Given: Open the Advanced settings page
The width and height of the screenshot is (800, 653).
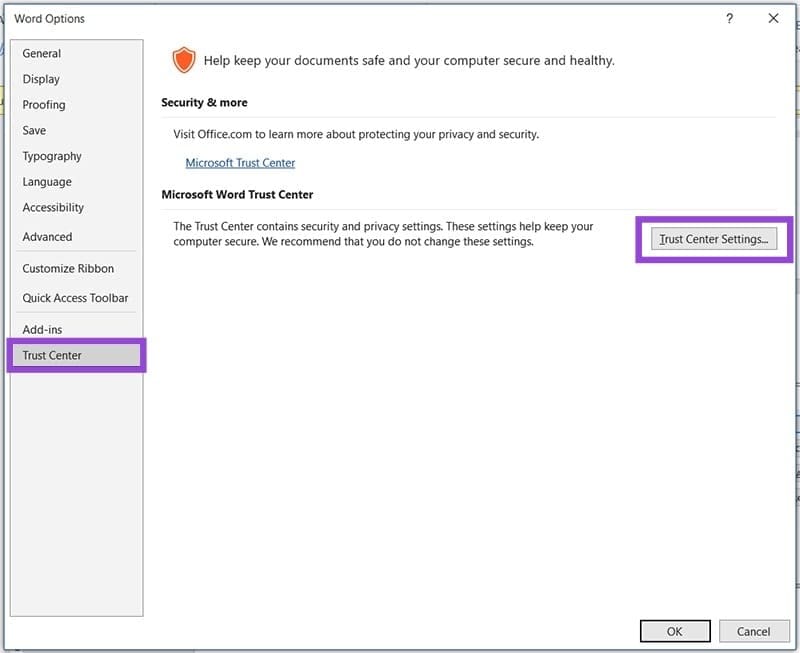Looking at the screenshot, I should tap(47, 236).
